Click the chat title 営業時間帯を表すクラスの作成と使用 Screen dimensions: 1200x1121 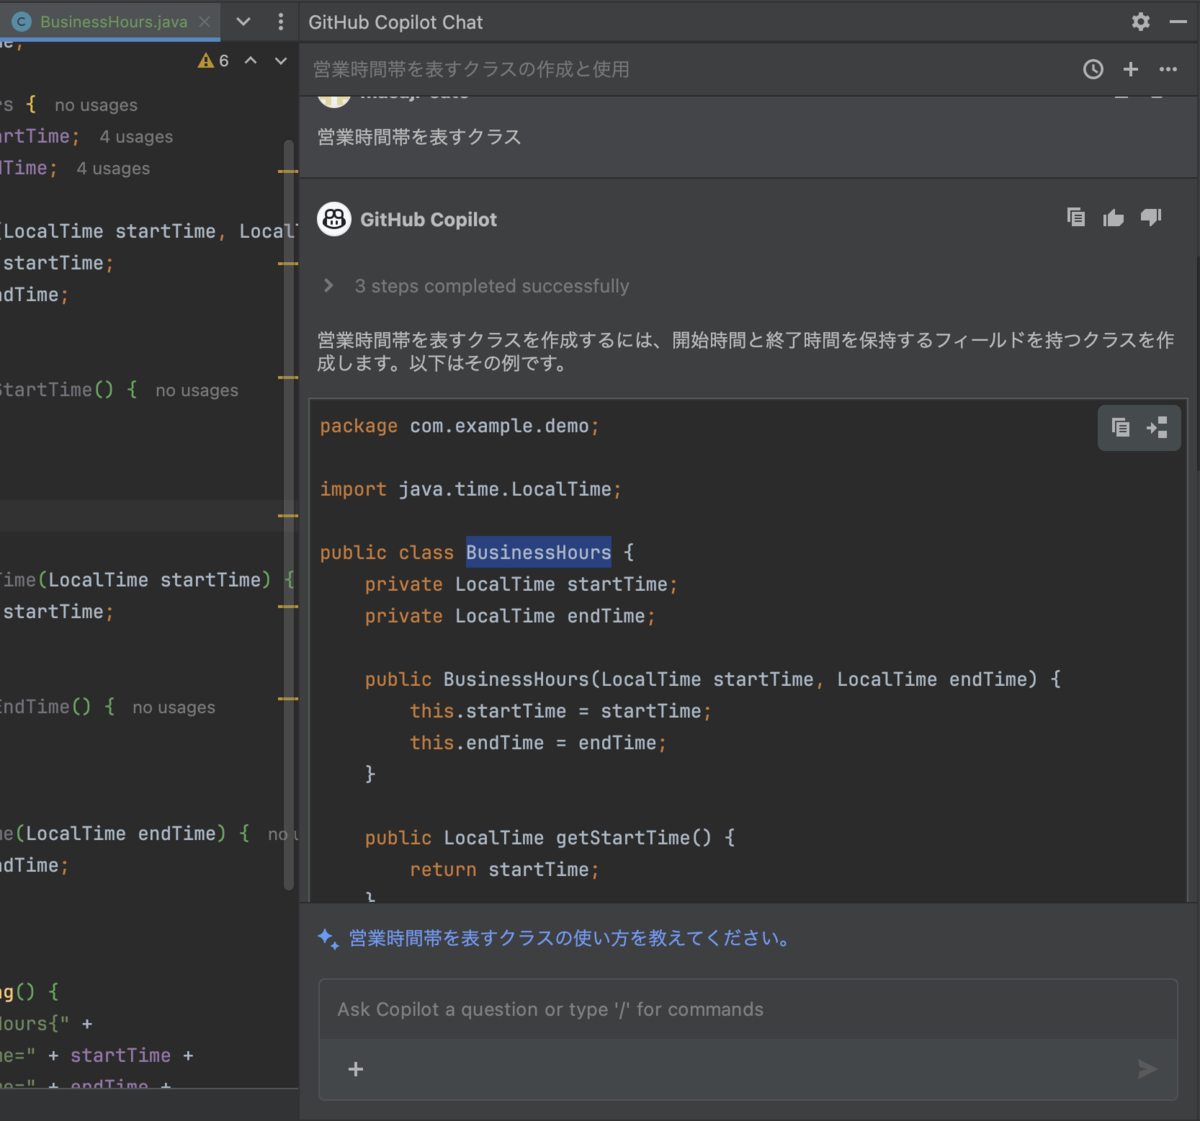471,69
